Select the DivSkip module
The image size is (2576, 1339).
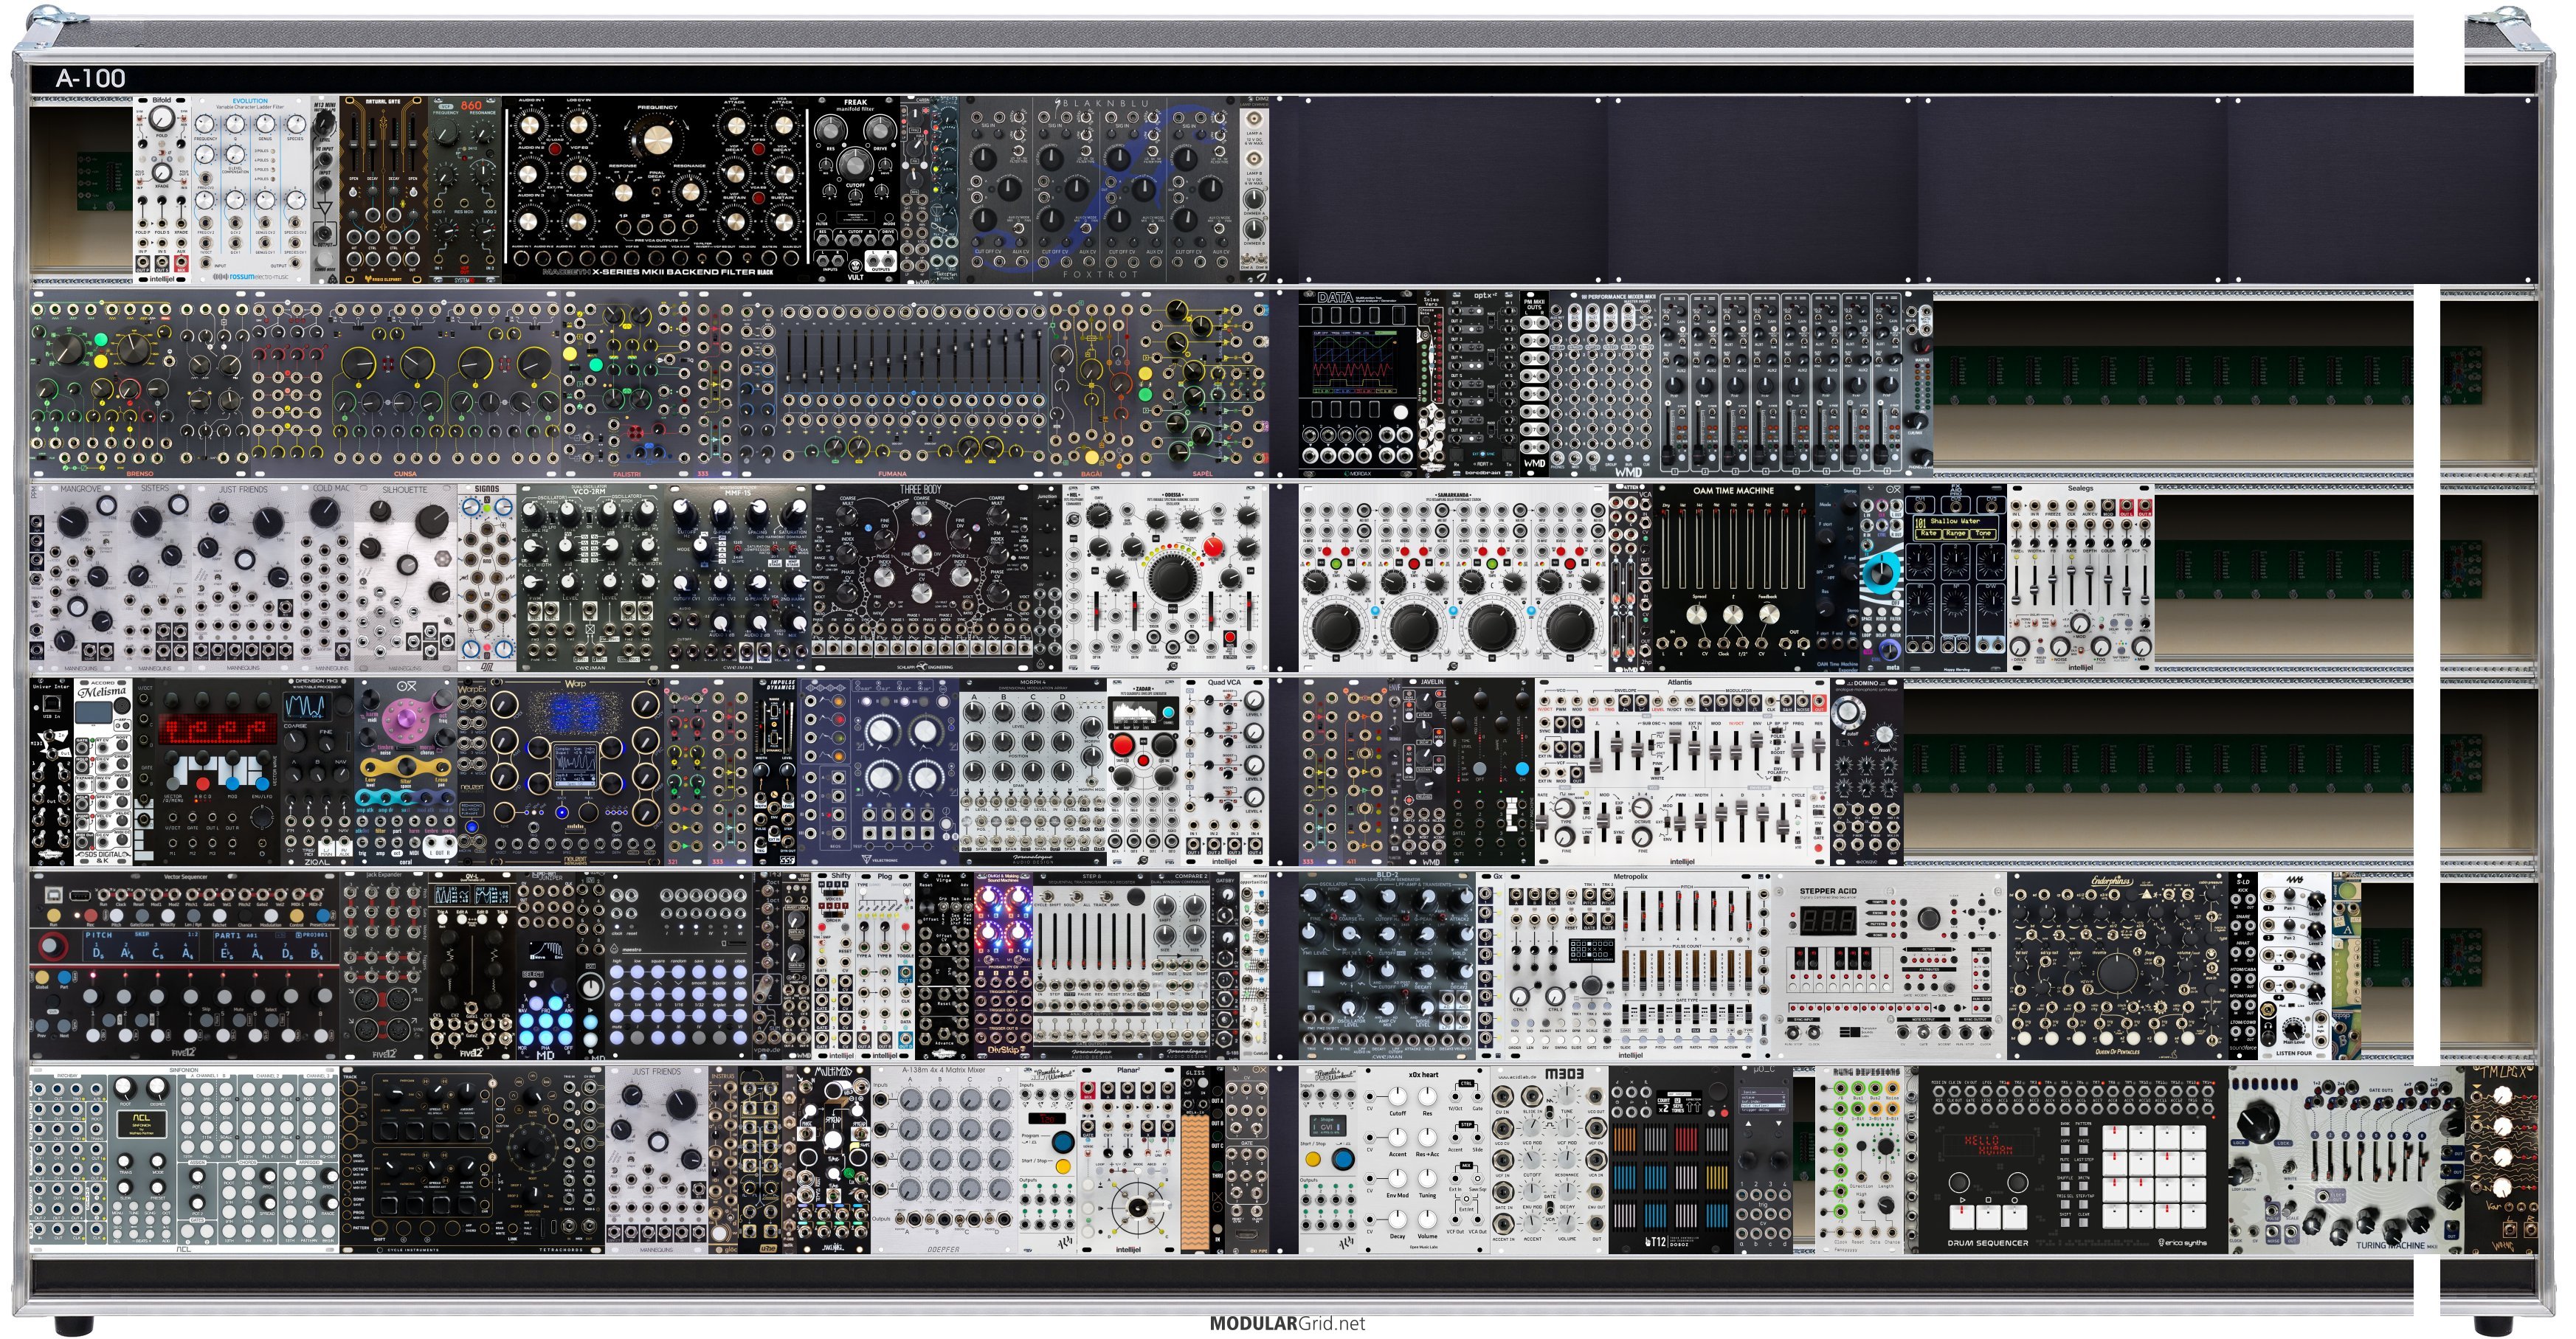[1003, 965]
